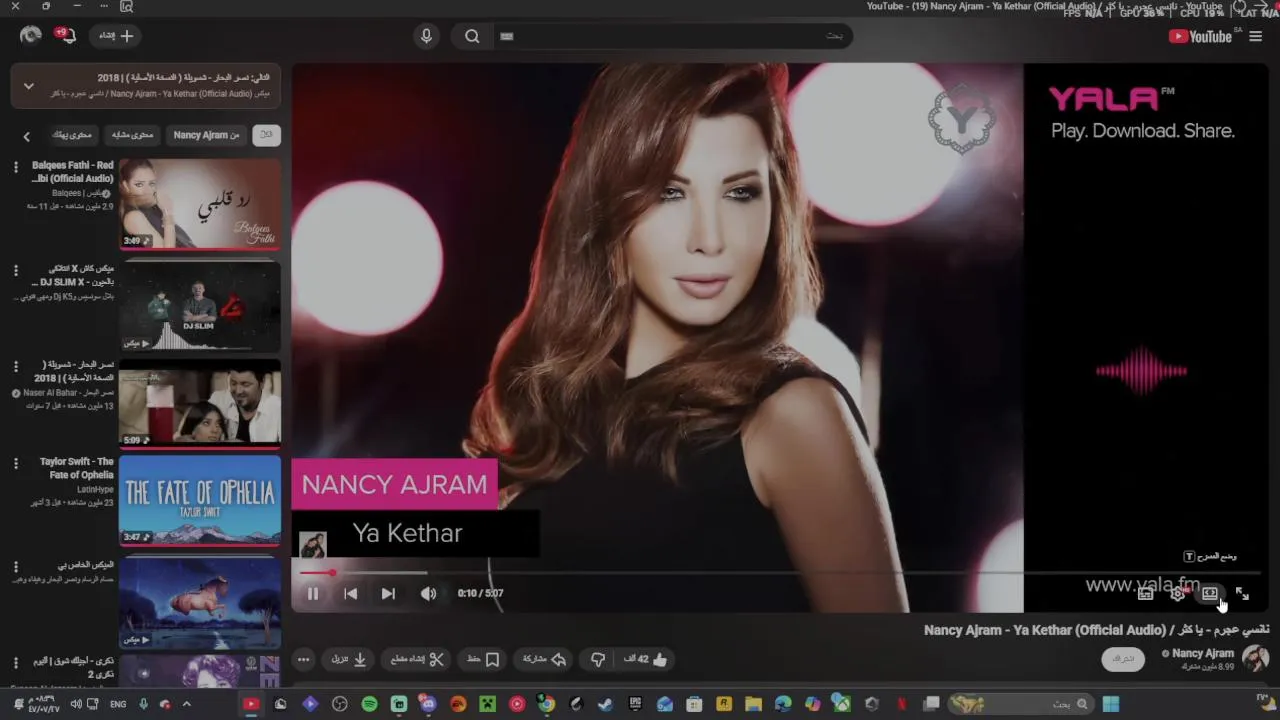Like the video with 42 thumbs up
The height and width of the screenshot is (720, 1280).
point(646,659)
